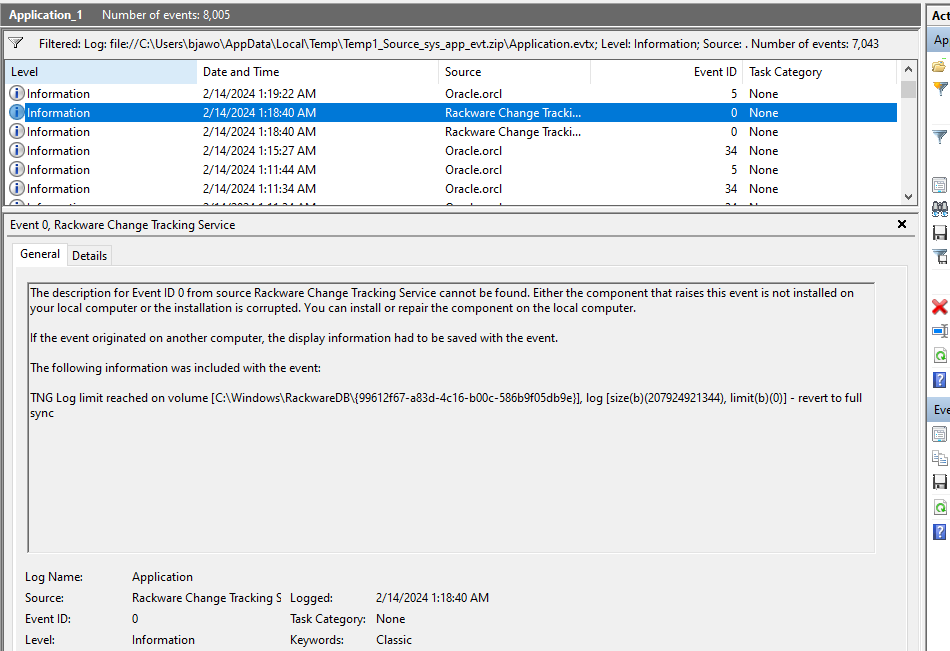
Task: Save filtered log file via floppy icon
Action: pos(940,233)
